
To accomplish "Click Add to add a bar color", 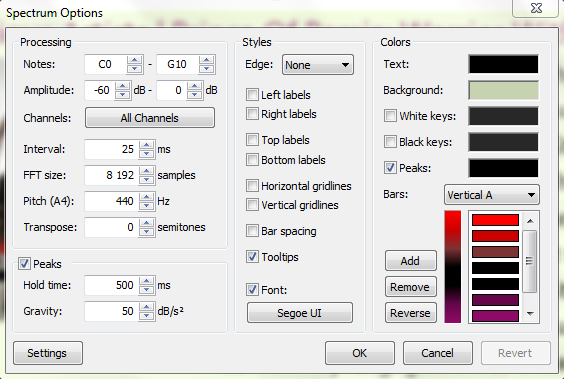I will (x=410, y=261).
